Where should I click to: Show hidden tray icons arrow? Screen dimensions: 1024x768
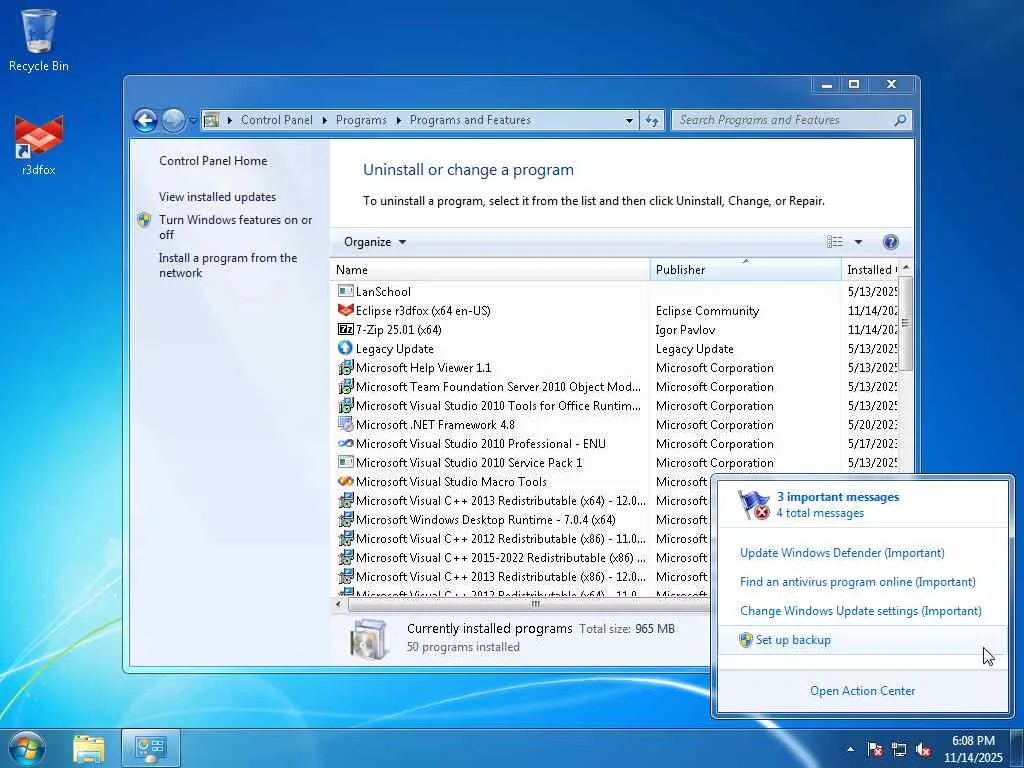(x=850, y=749)
